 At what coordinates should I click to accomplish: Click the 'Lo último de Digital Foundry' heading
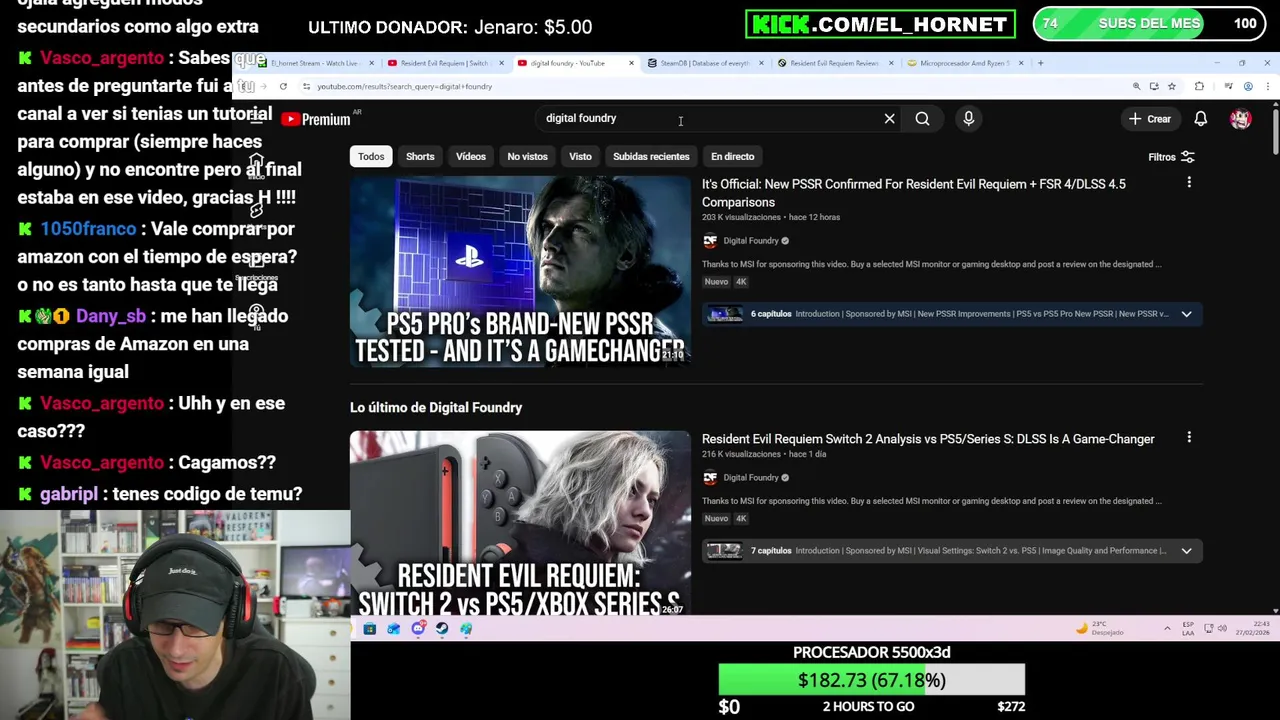[436, 408]
